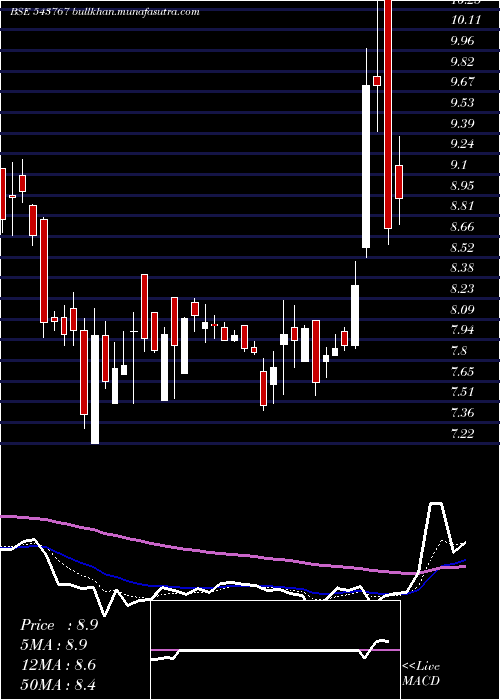This screenshot has width=500, height=700.
Task: Click the '<<Live MACD' label
Action: click(x=421, y=673)
